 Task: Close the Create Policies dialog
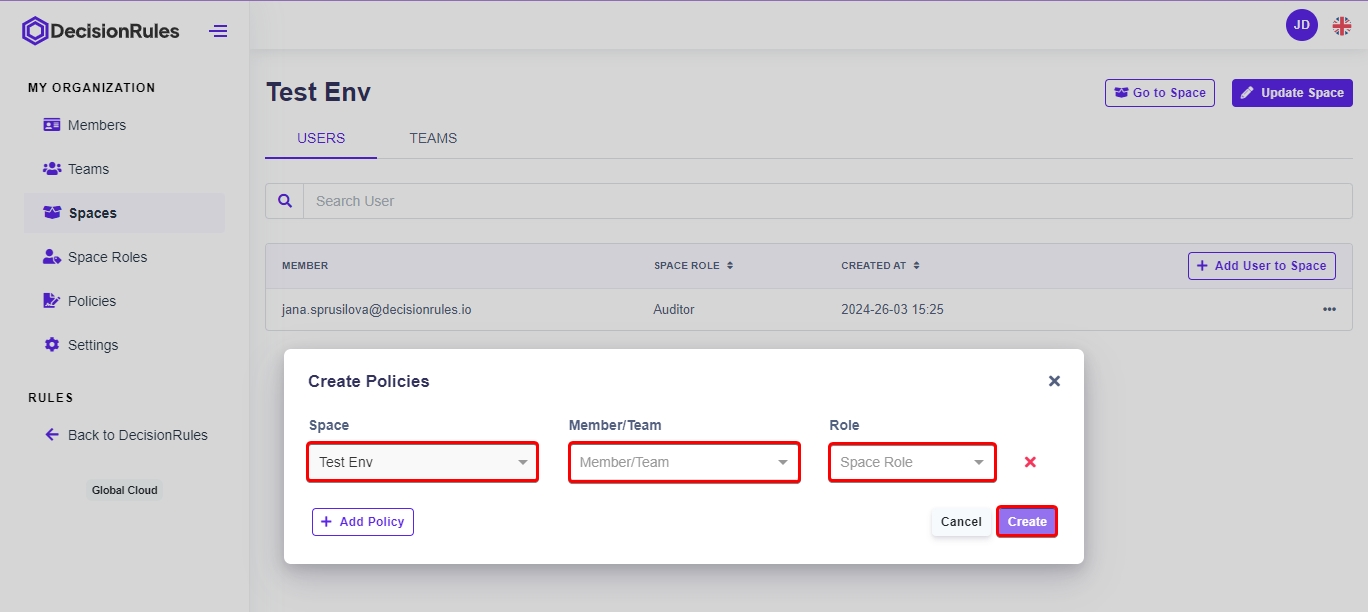1054,381
